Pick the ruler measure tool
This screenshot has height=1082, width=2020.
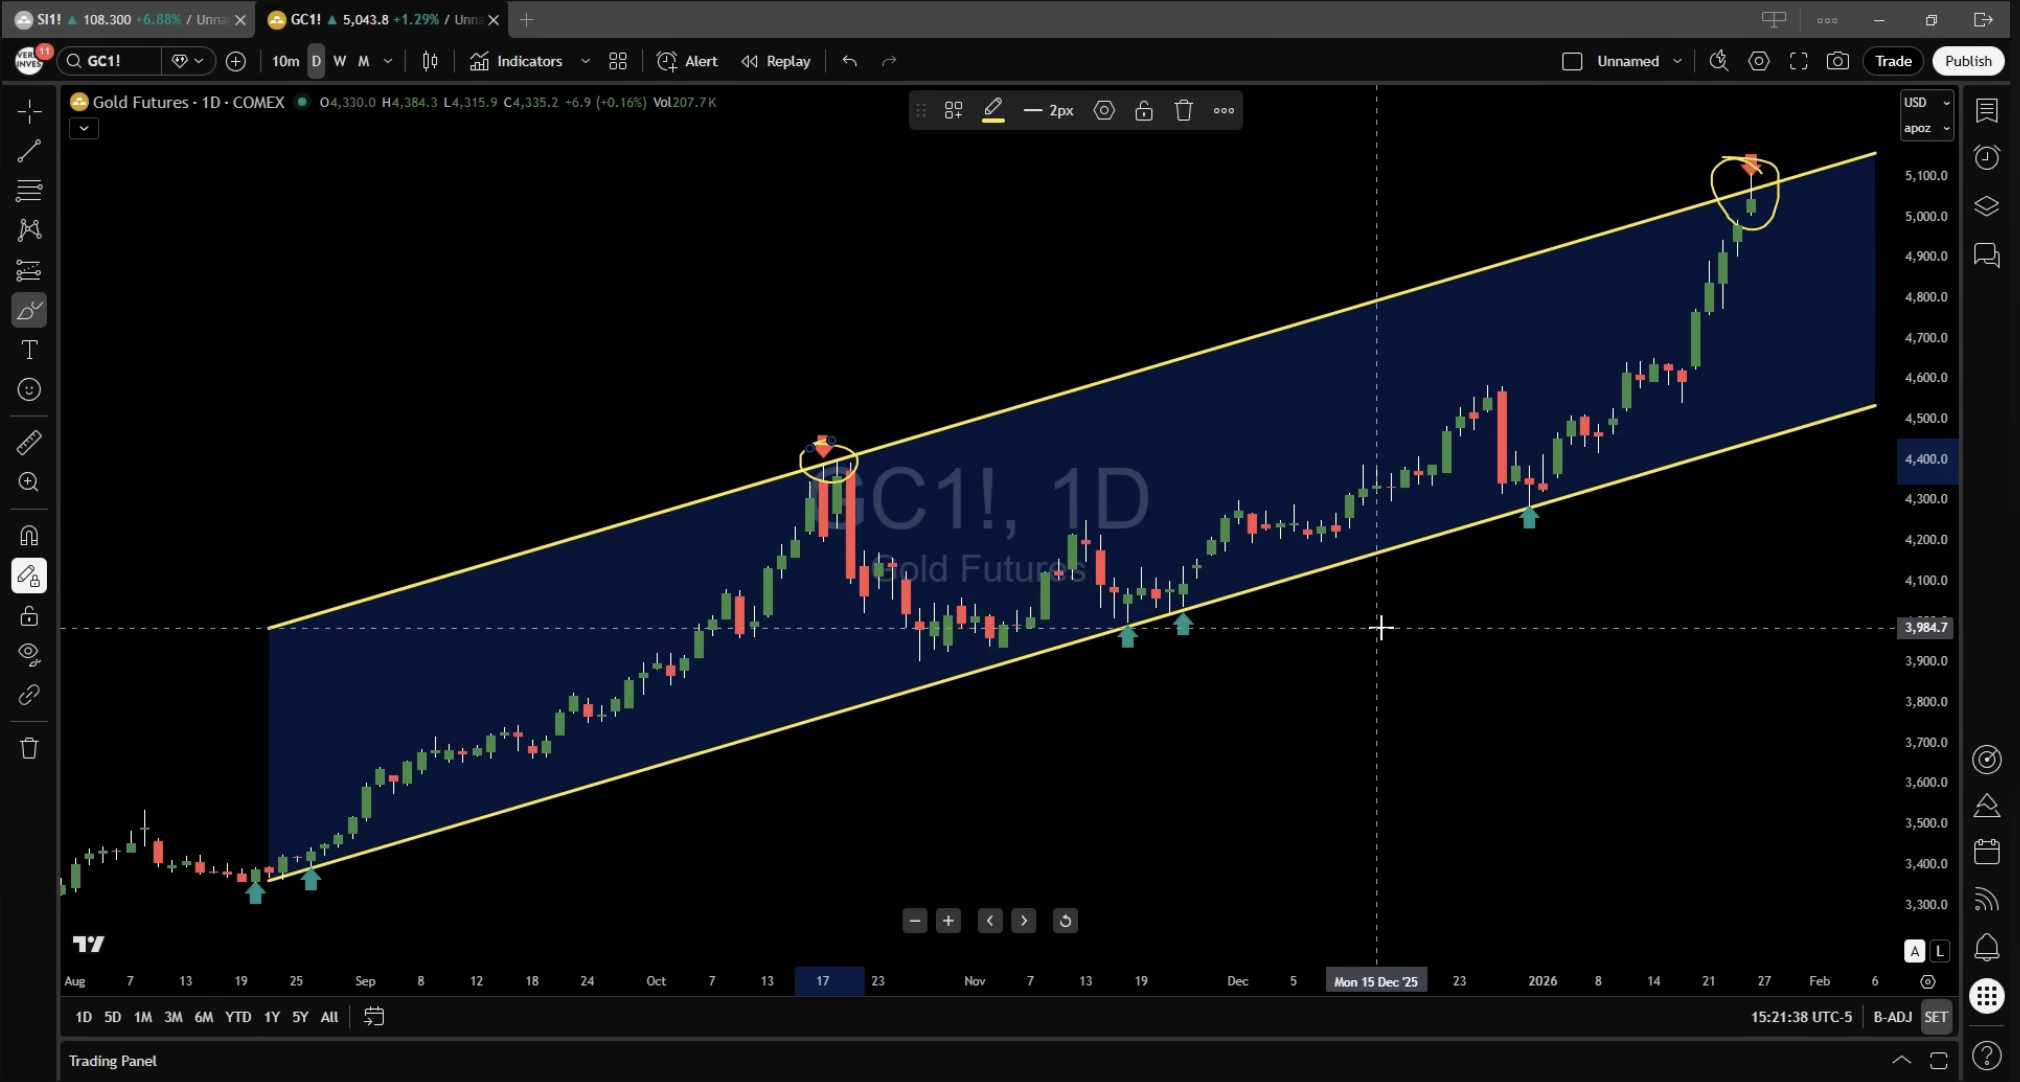(29, 442)
